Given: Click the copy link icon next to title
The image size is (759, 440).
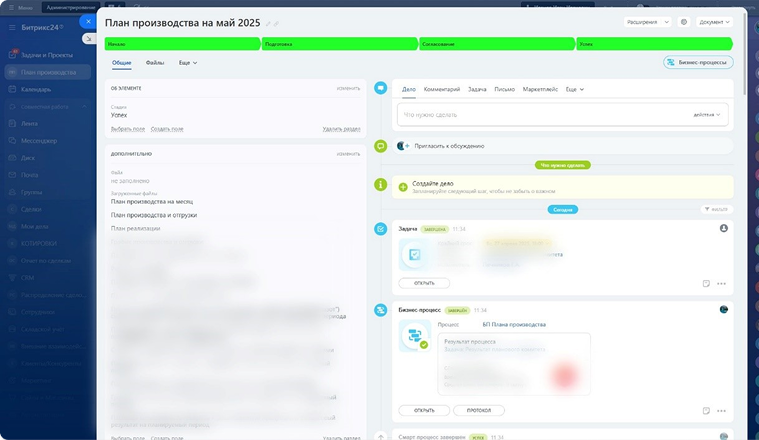Looking at the screenshot, I should click(x=278, y=22).
